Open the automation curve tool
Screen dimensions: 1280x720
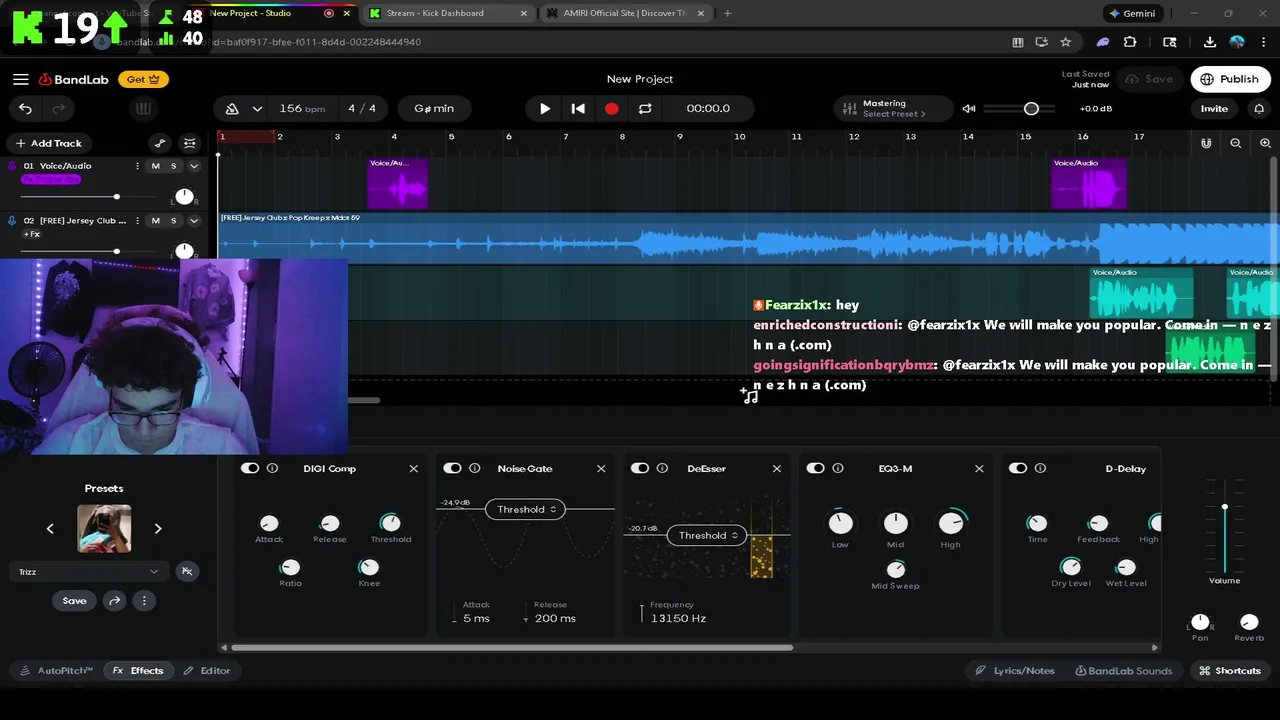[160, 143]
